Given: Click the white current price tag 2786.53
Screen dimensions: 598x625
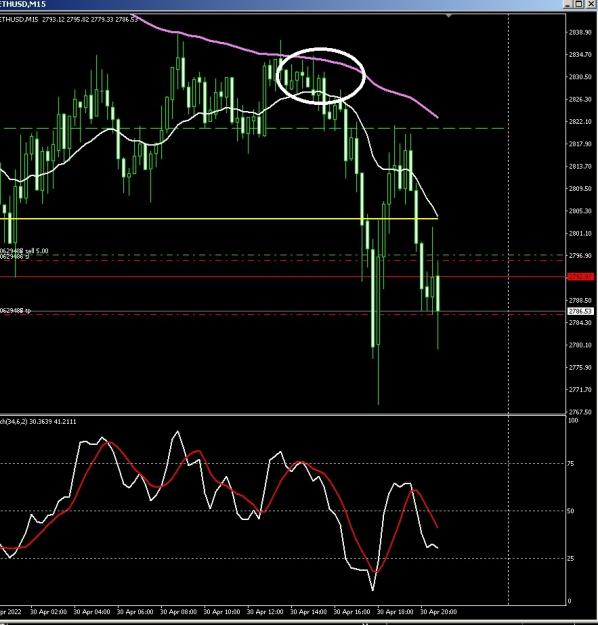Looking at the screenshot, I should coord(580,311).
